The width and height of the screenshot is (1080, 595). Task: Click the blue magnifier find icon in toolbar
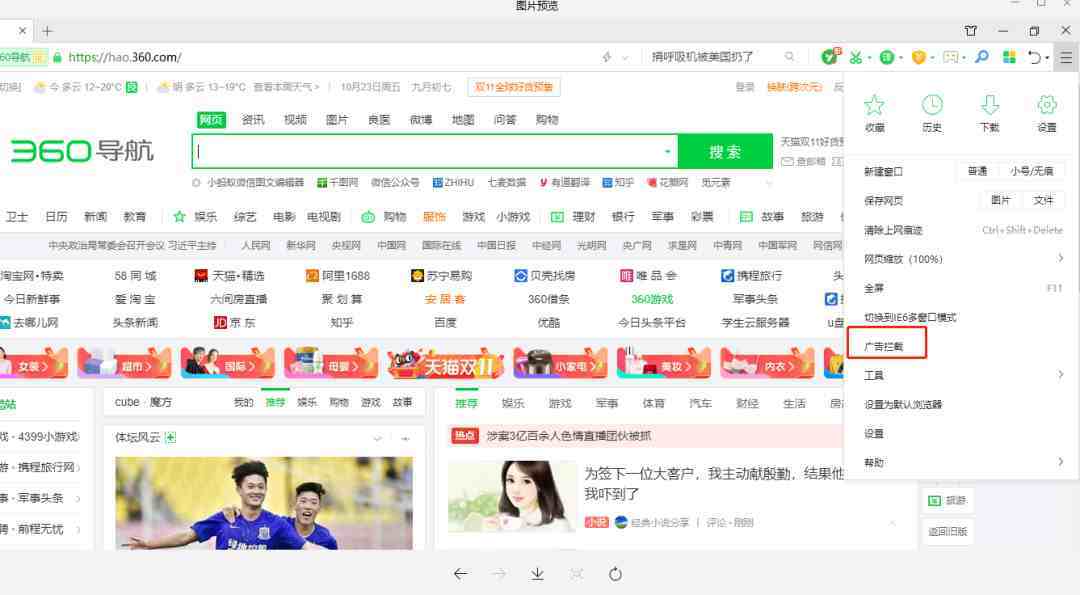click(982, 57)
